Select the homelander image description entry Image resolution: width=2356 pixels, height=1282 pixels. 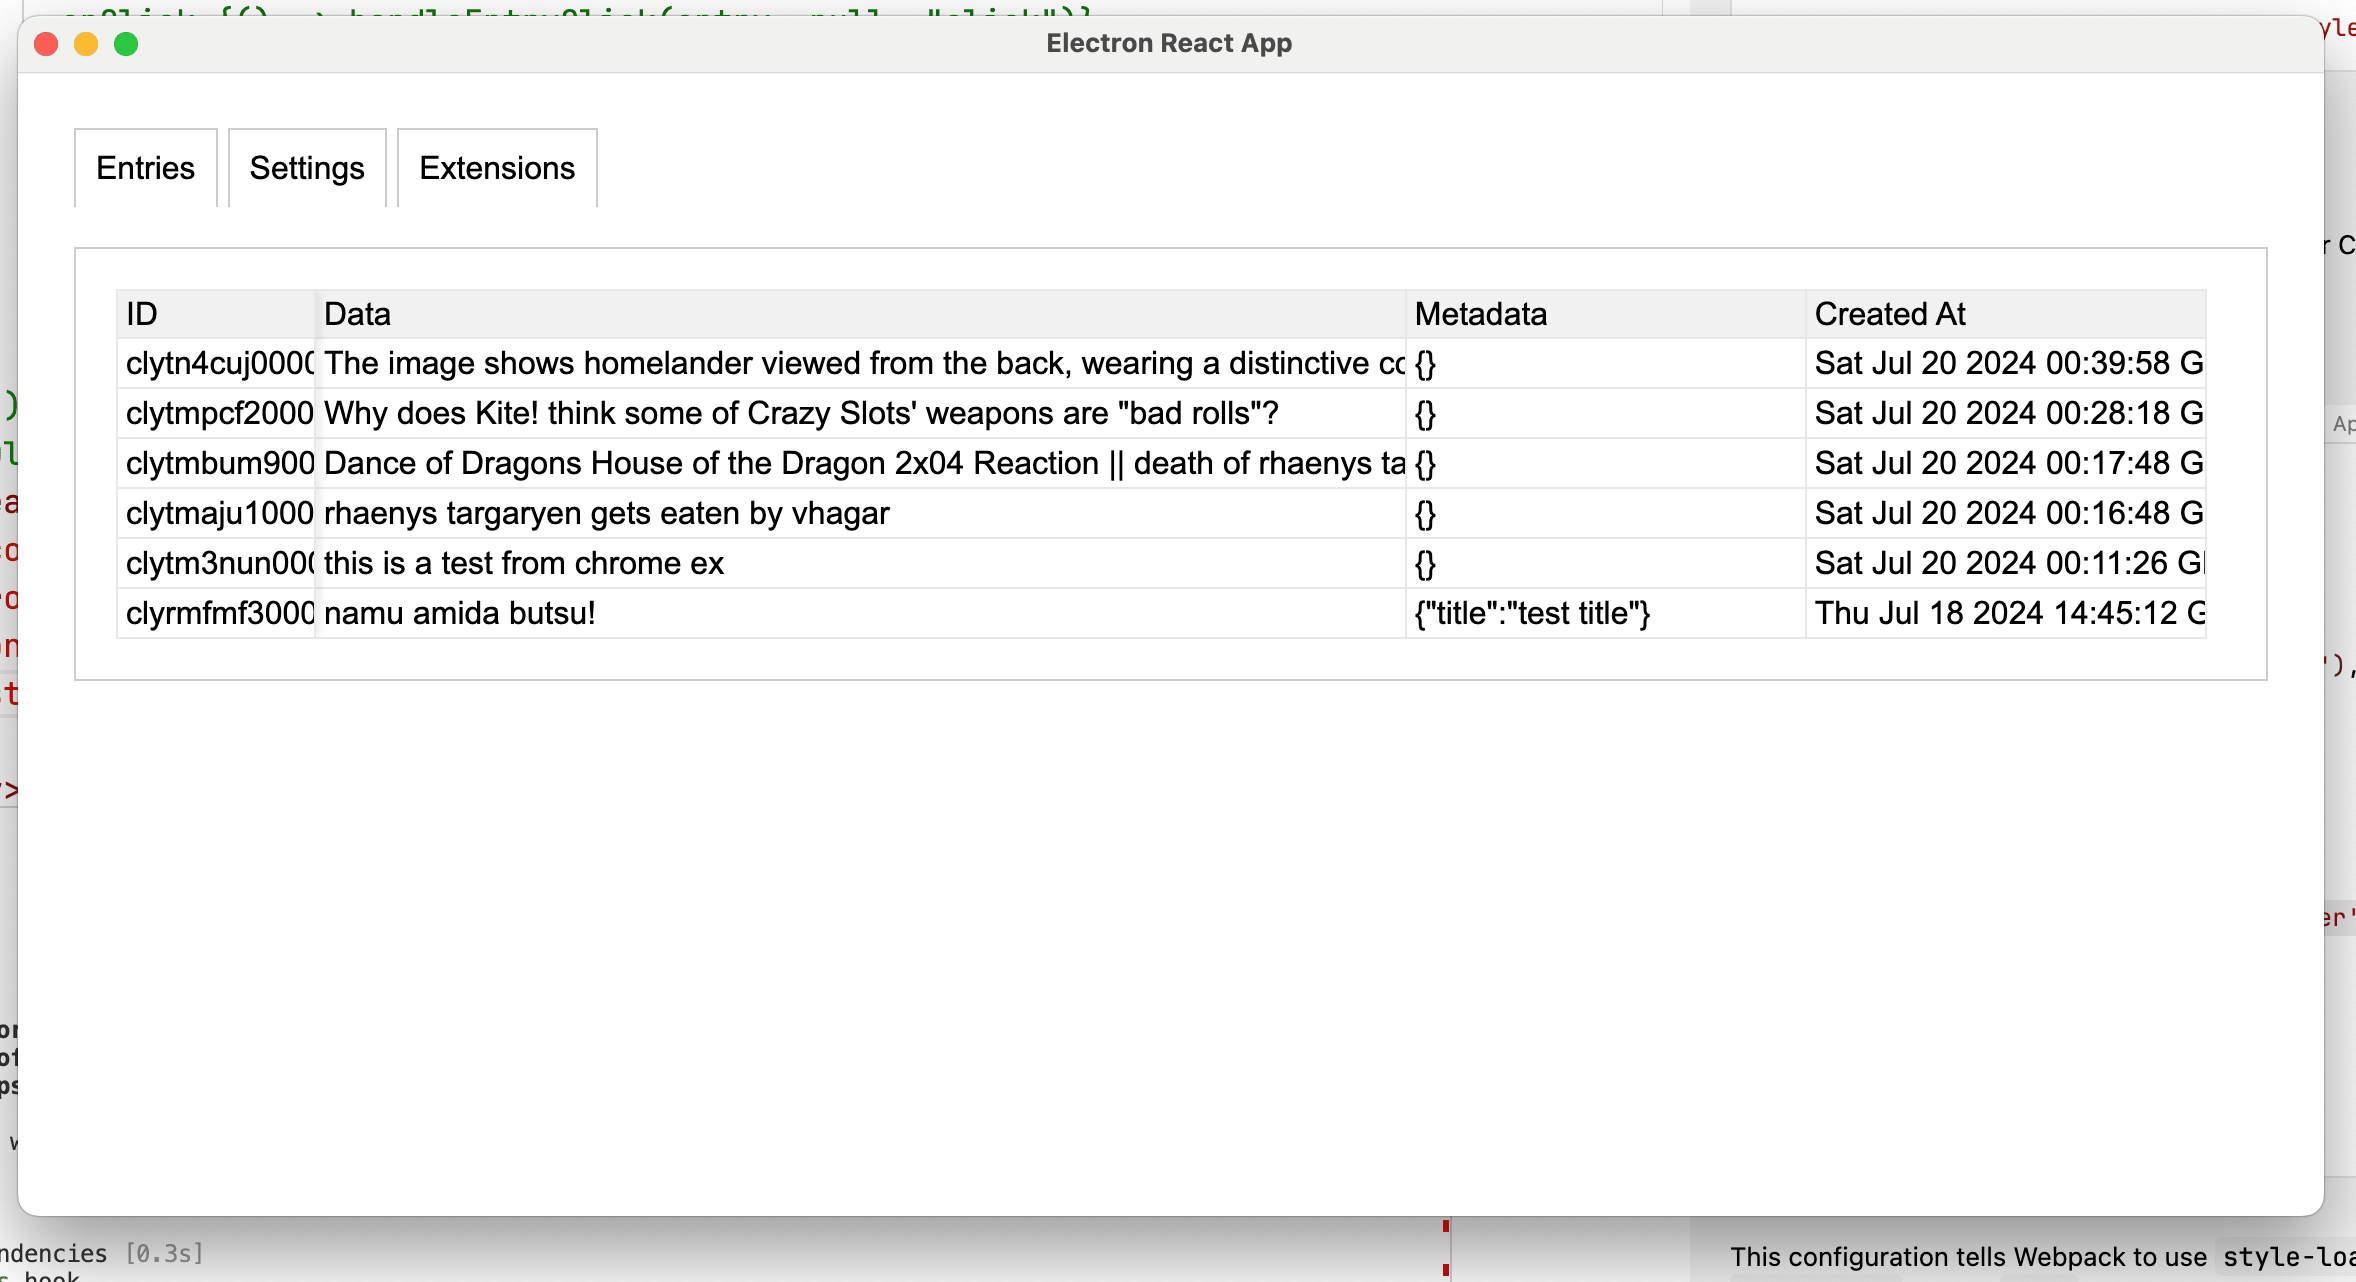(x=860, y=364)
